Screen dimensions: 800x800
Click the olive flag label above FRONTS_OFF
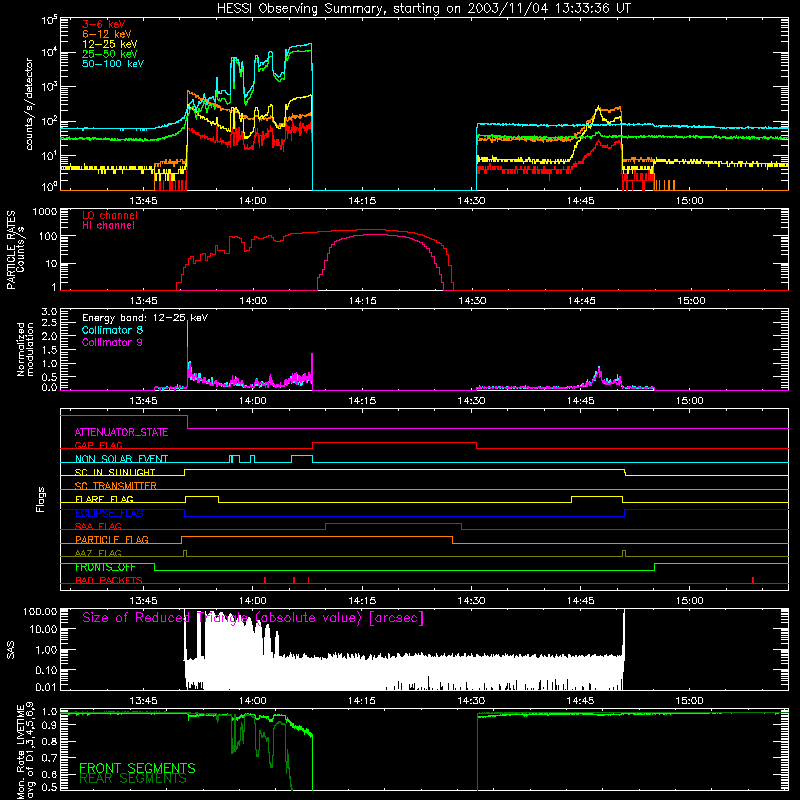(x=98, y=553)
